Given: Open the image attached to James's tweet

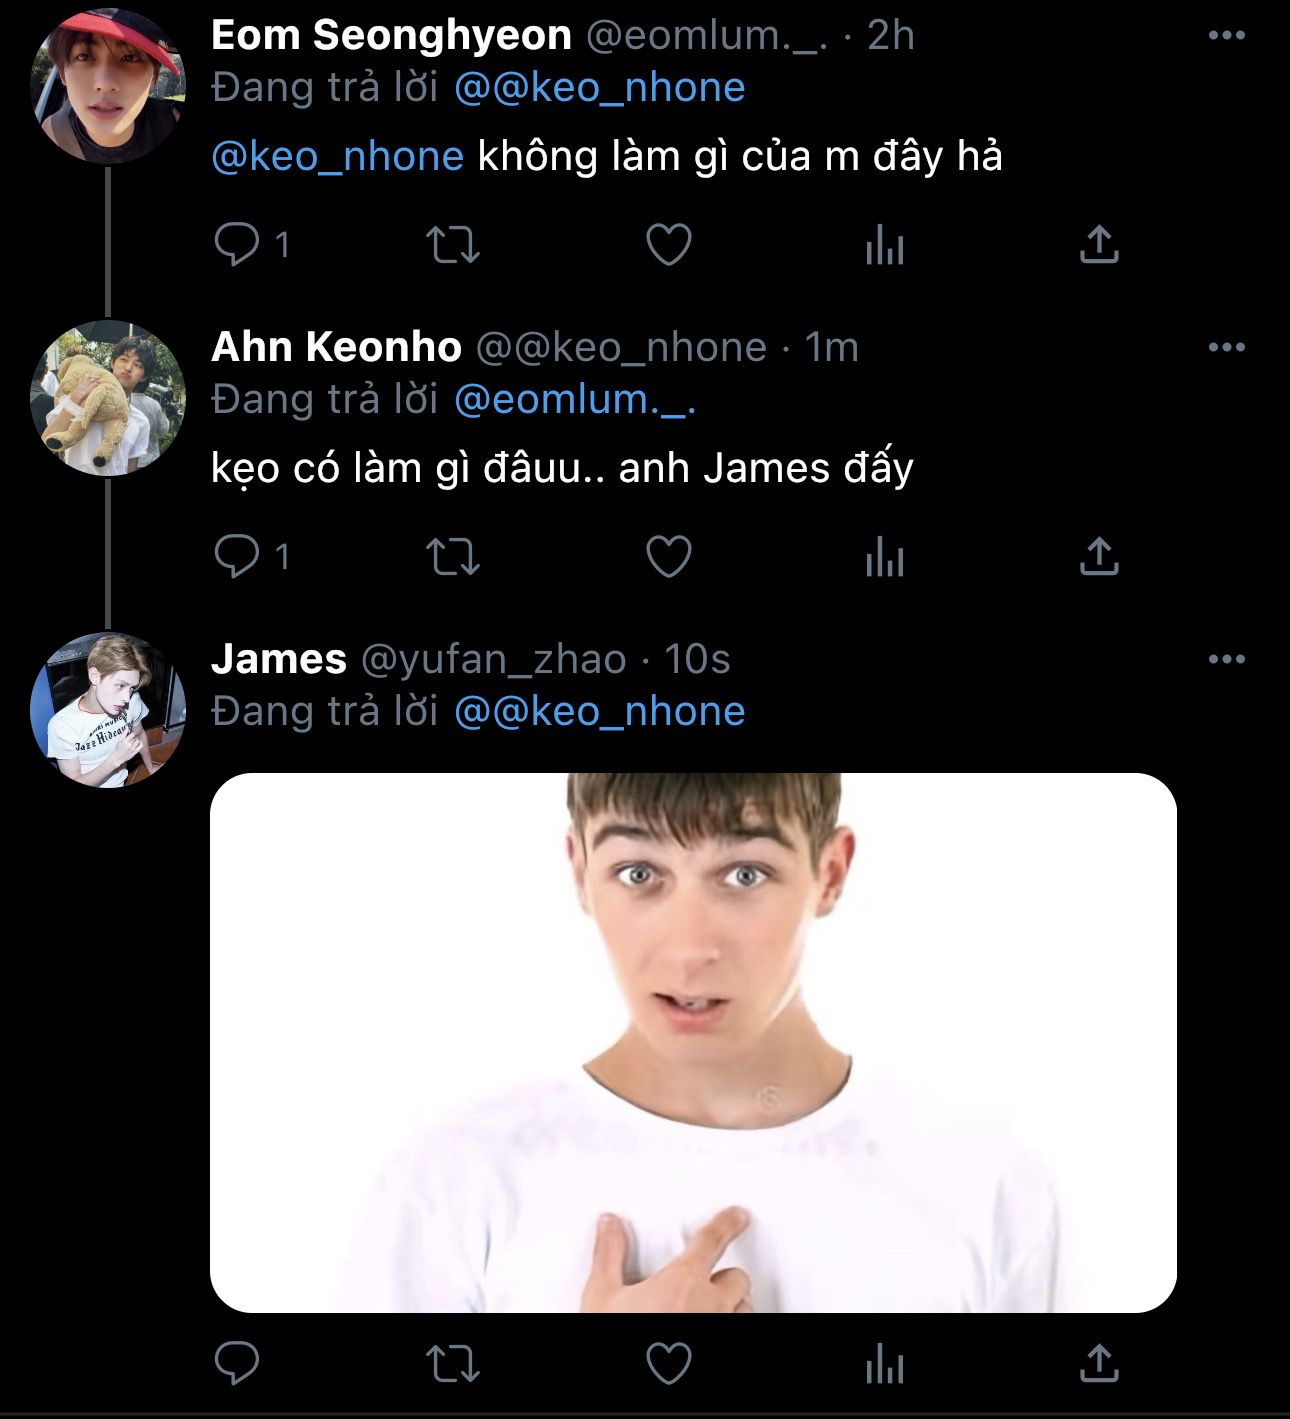Looking at the screenshot, I should pos(693,1042).
